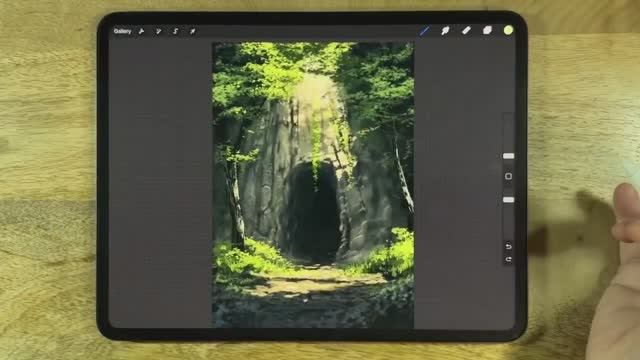This screenshot has width=640, height=360.
Task: Activate the Transform arrow tool
Action: coord(193,31)
